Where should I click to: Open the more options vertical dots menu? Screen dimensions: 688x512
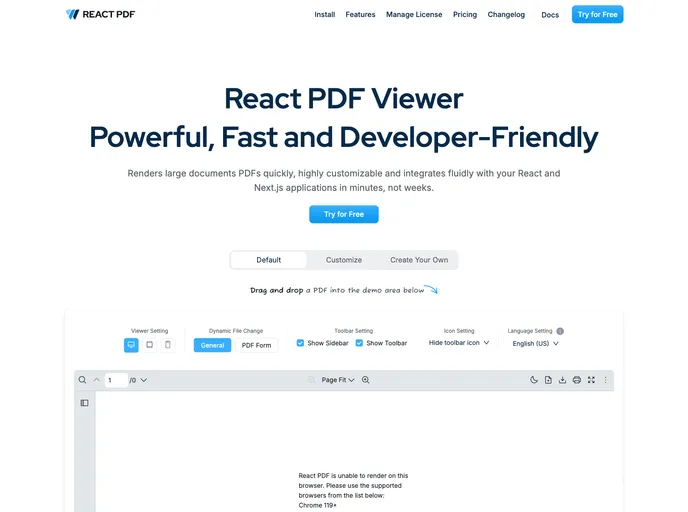tap(606, 380)
